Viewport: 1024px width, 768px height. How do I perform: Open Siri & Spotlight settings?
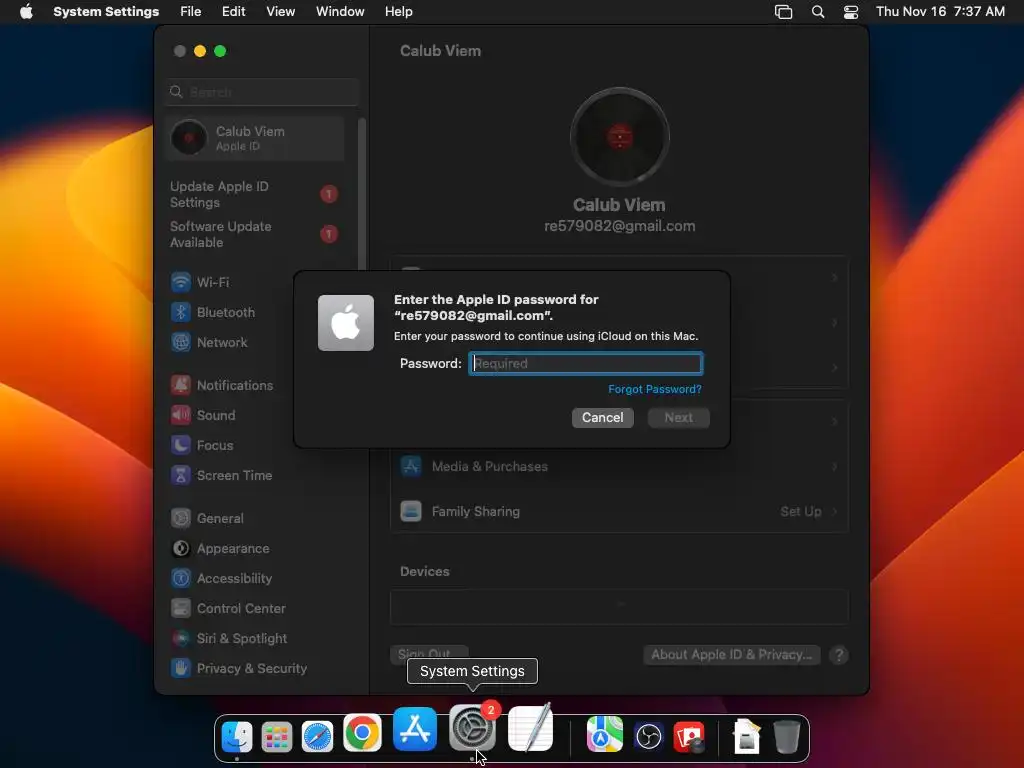(x=229, y=639)
